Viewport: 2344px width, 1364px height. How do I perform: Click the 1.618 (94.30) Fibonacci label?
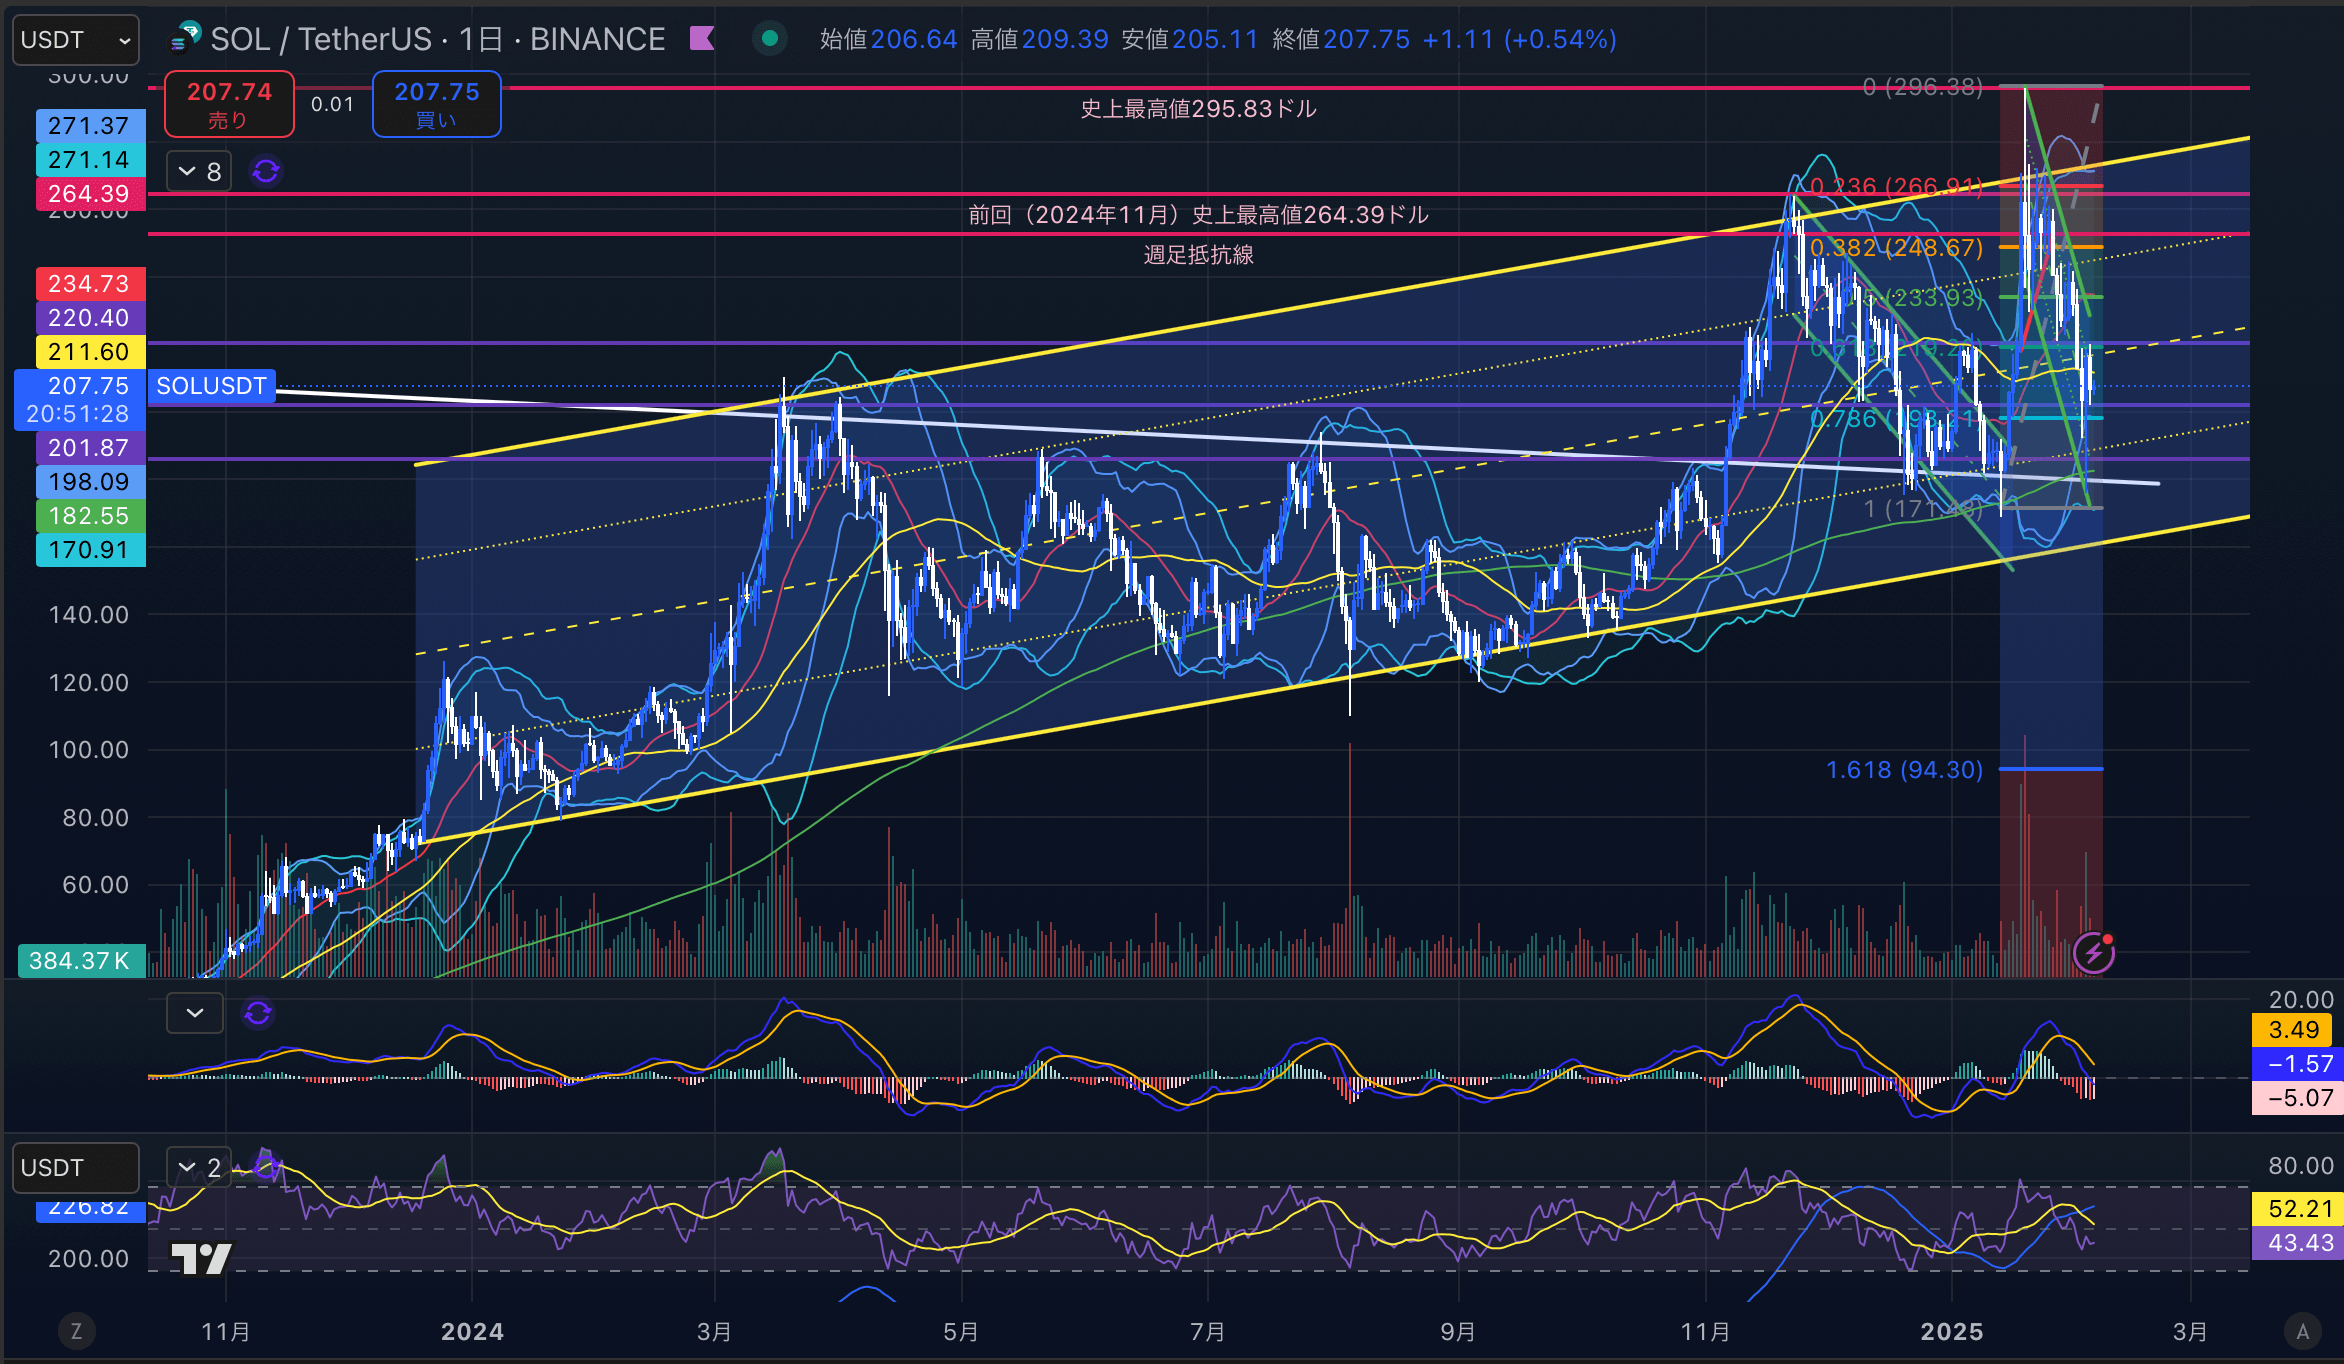[1904, 770]
